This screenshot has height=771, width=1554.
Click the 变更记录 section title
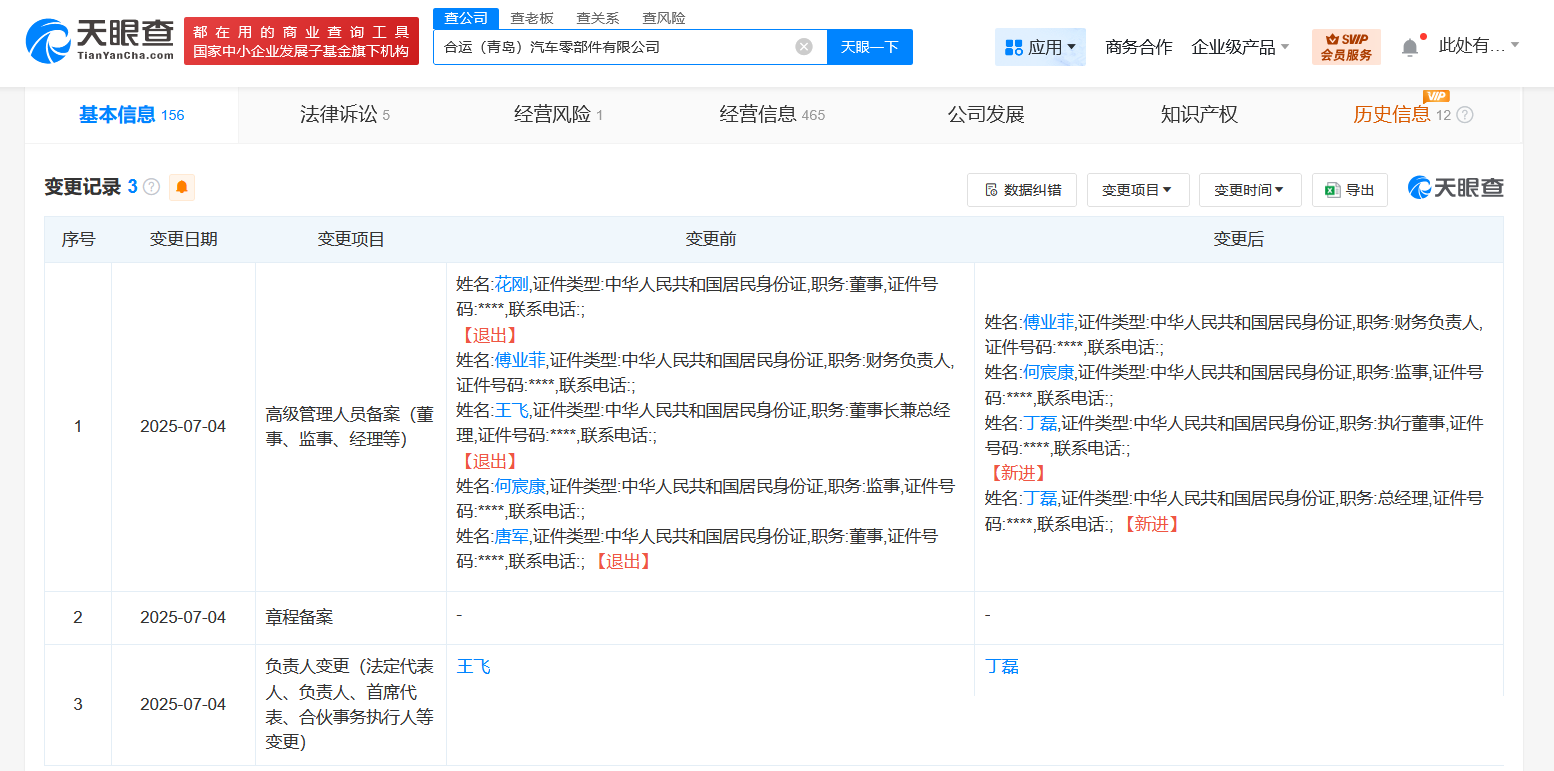(x=83, y=187)
